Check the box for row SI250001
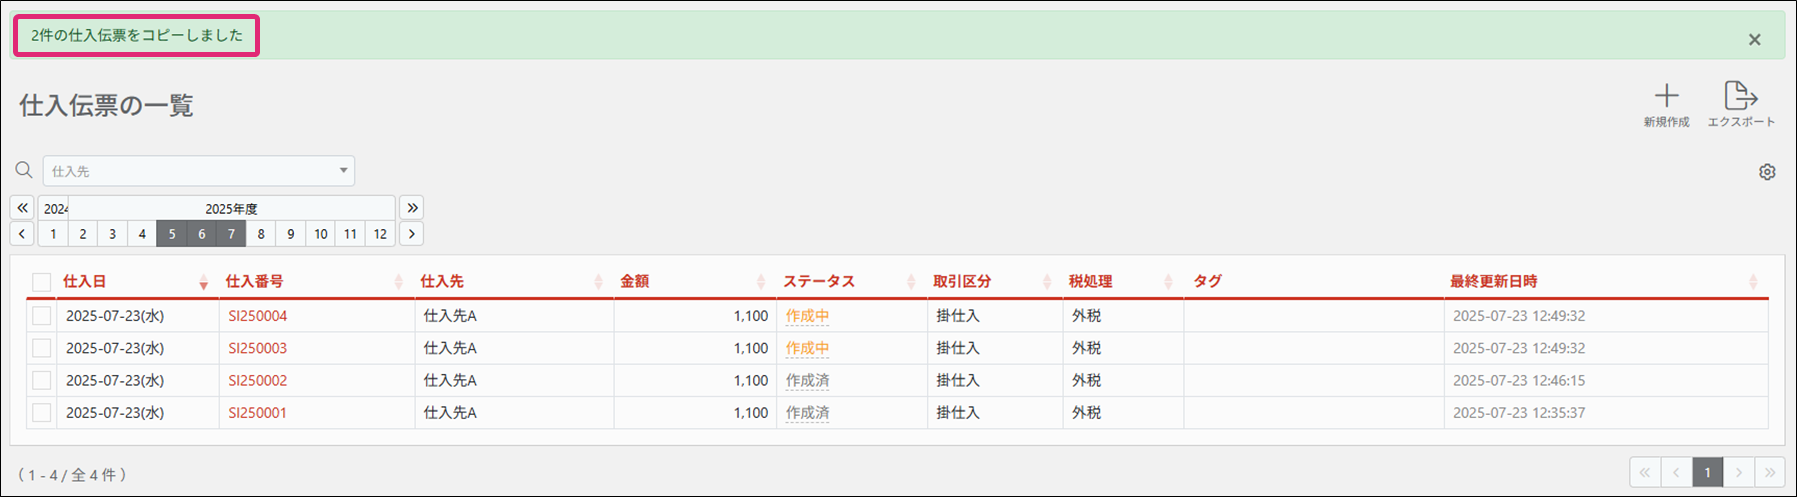 [41, 412]
